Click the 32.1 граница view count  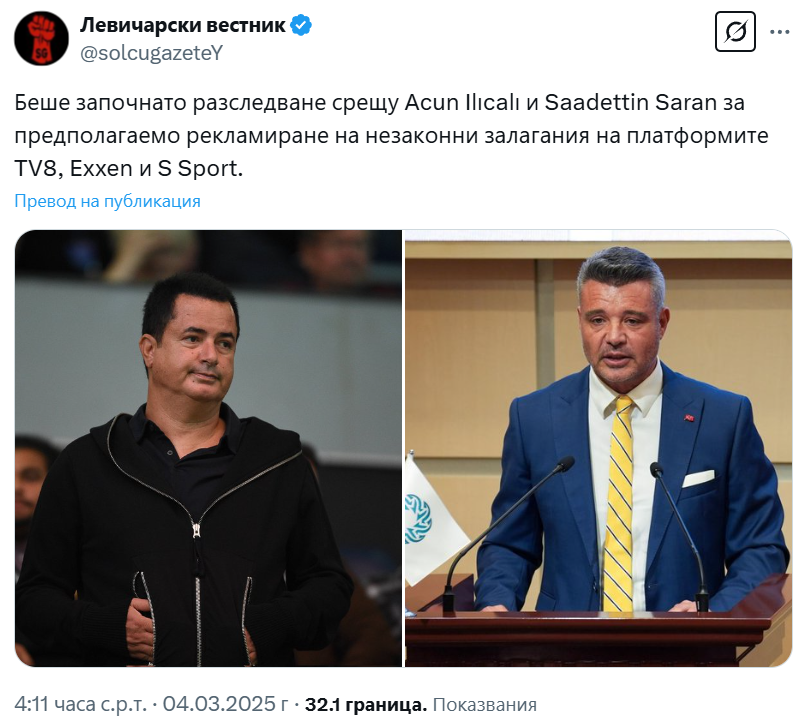(x=366, y=705)
